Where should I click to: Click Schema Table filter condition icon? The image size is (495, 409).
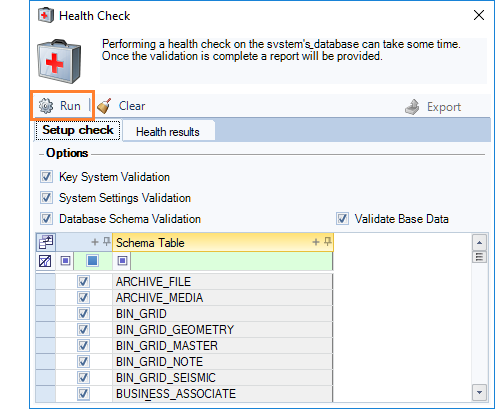click(122, 261)
